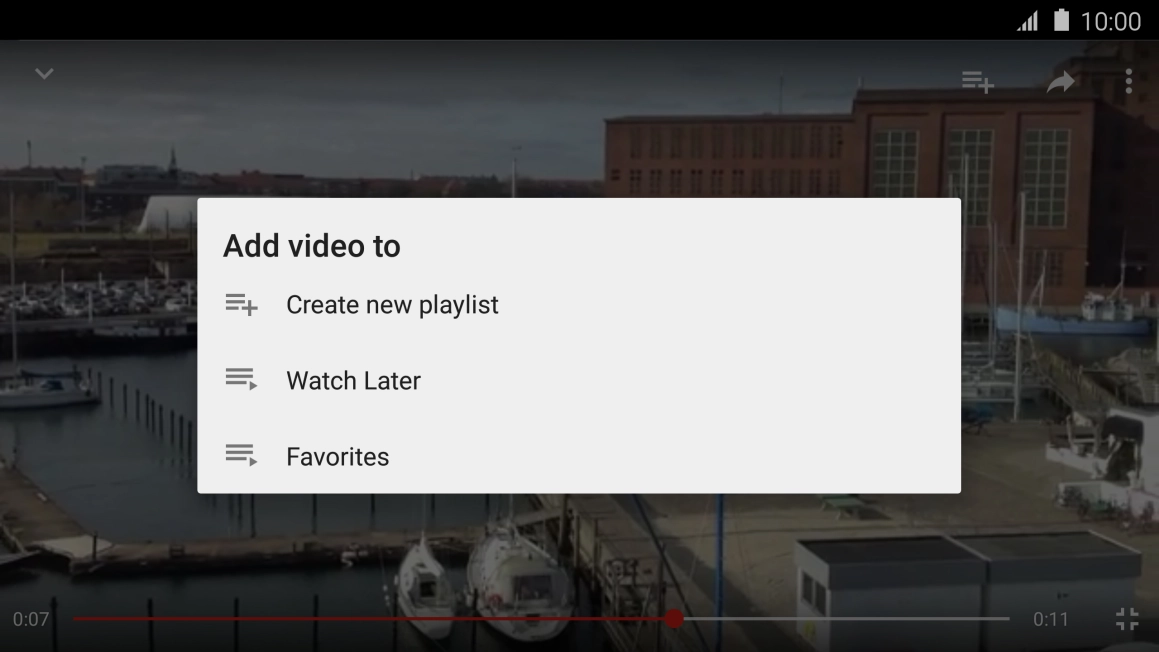Click the total duration 0:11 label

click(1050, 620)
